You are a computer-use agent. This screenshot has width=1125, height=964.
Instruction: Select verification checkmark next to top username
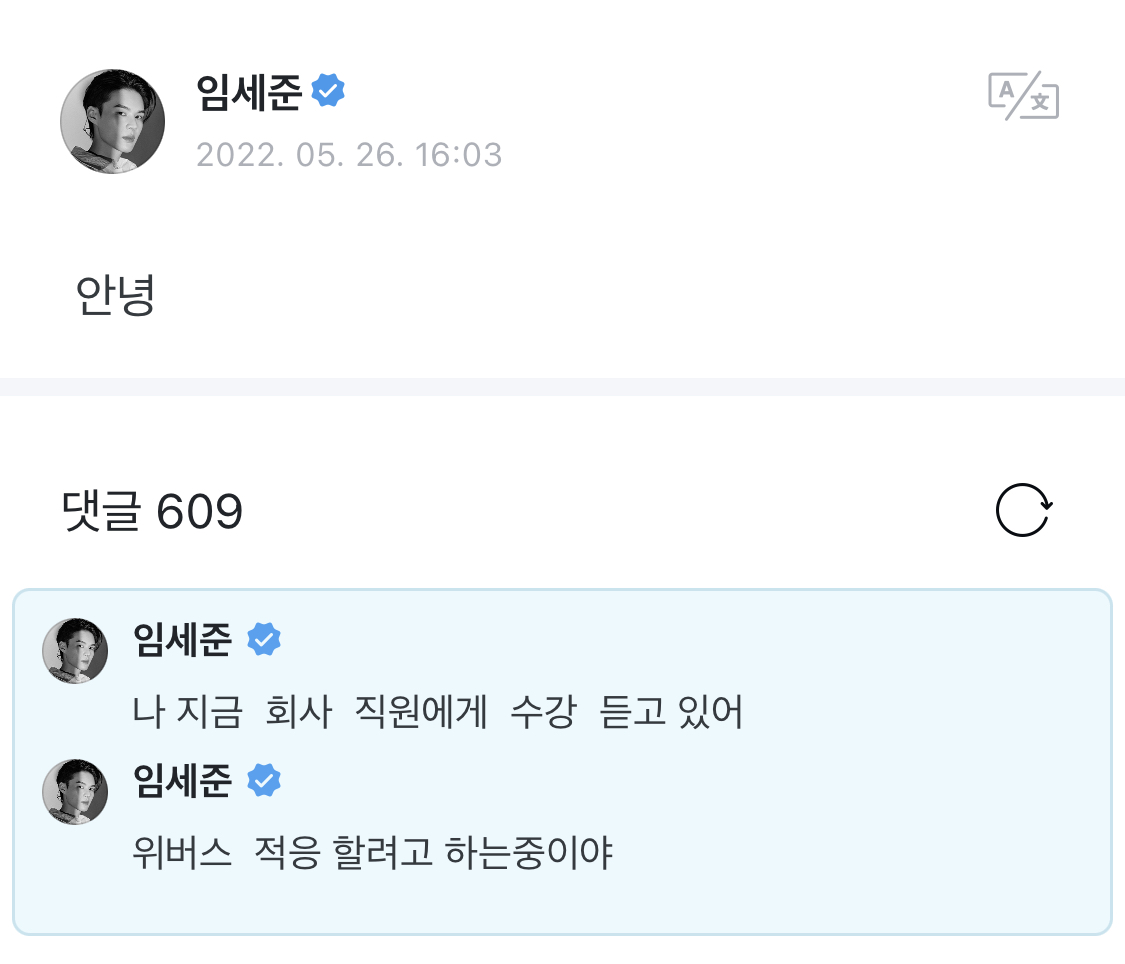click(328, 89)
